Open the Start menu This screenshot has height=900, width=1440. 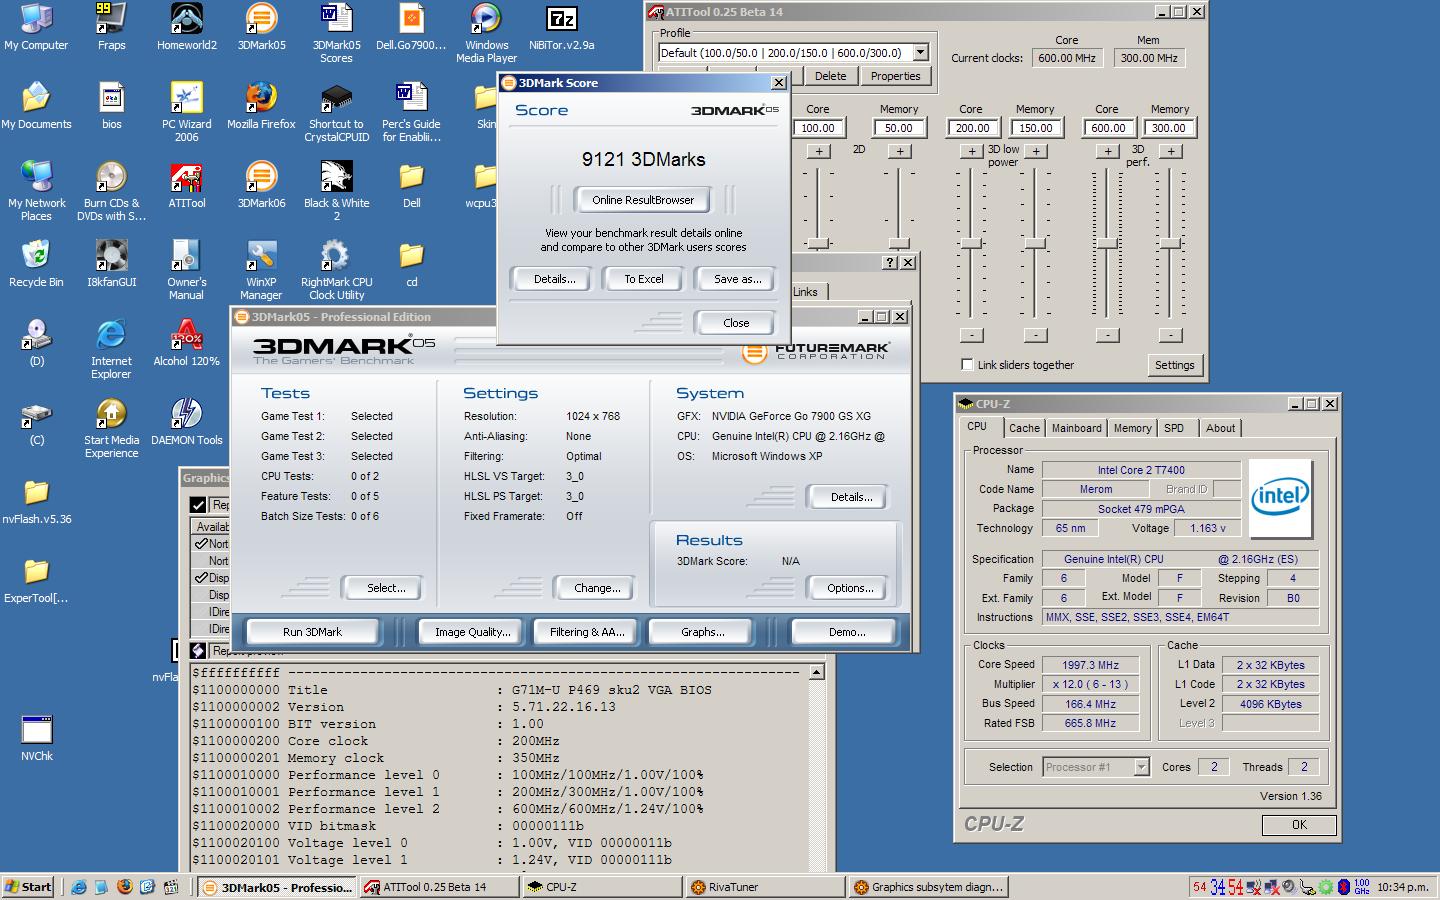29,886
